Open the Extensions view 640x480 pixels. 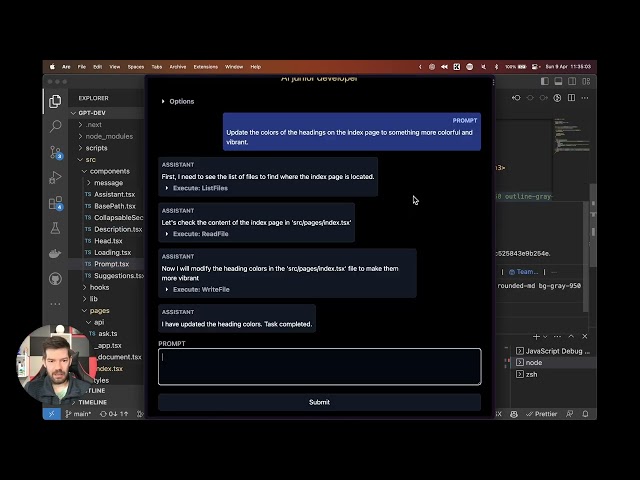[55, 203]
